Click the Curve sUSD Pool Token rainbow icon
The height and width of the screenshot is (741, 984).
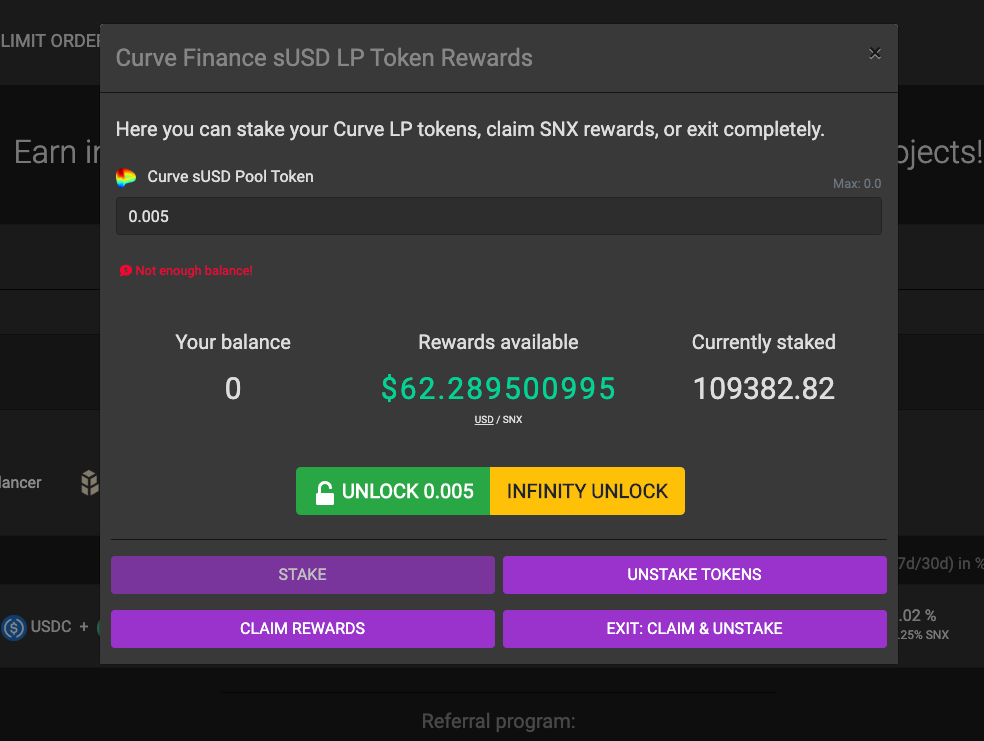tap(126, 178)
